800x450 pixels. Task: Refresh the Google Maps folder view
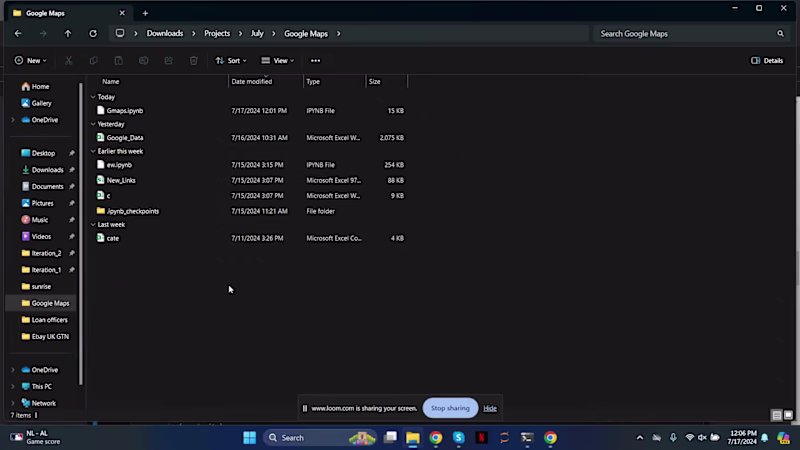93,34
